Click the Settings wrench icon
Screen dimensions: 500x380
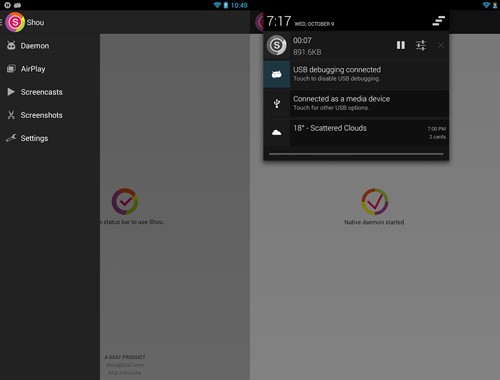tap(11, 138)
